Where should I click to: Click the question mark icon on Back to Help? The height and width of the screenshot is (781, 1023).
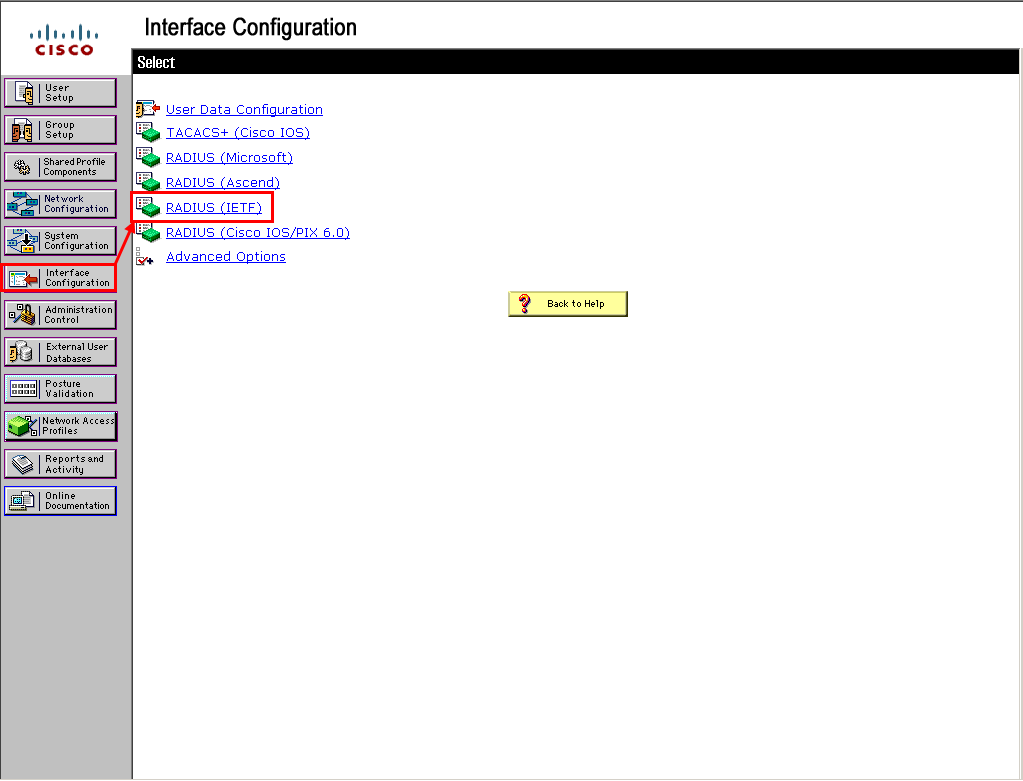click(525, 303)
